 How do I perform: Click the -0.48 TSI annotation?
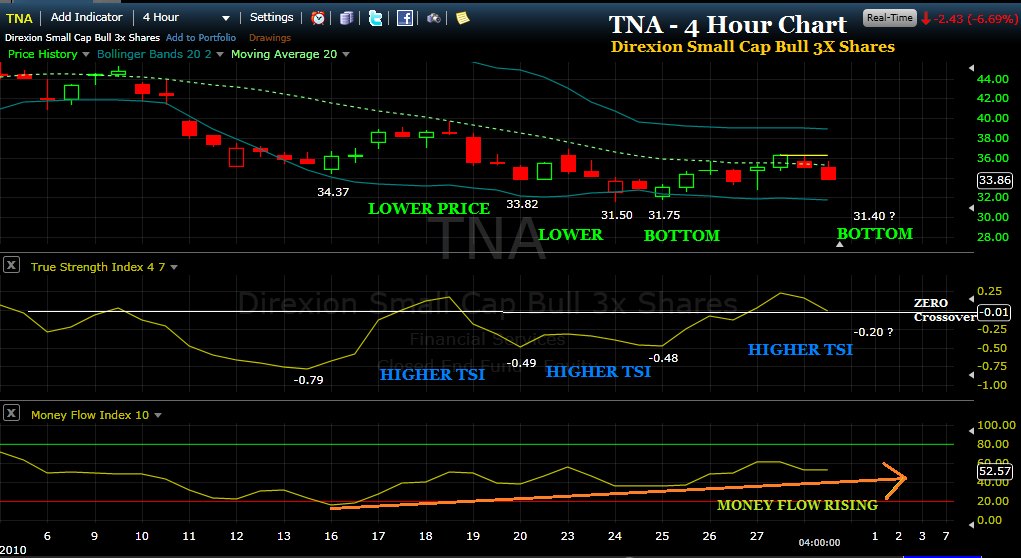coord(664,357)
